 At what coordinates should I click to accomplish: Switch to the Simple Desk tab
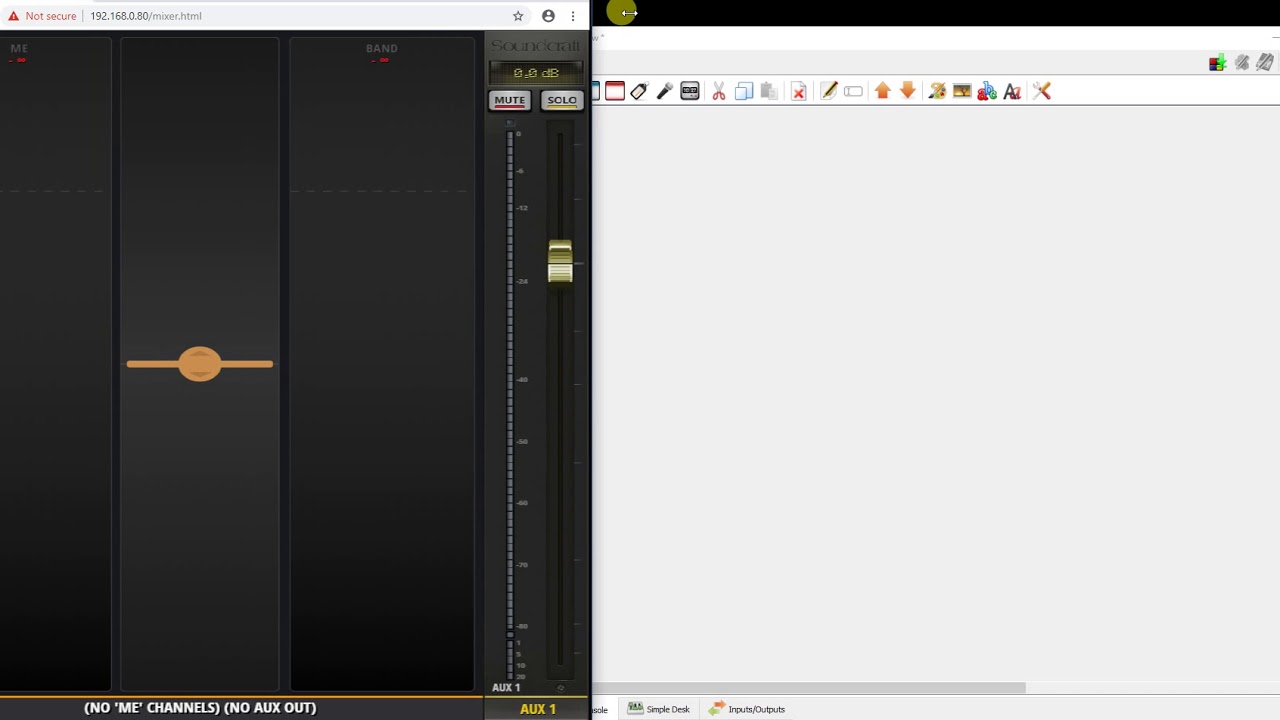[659, 709]
